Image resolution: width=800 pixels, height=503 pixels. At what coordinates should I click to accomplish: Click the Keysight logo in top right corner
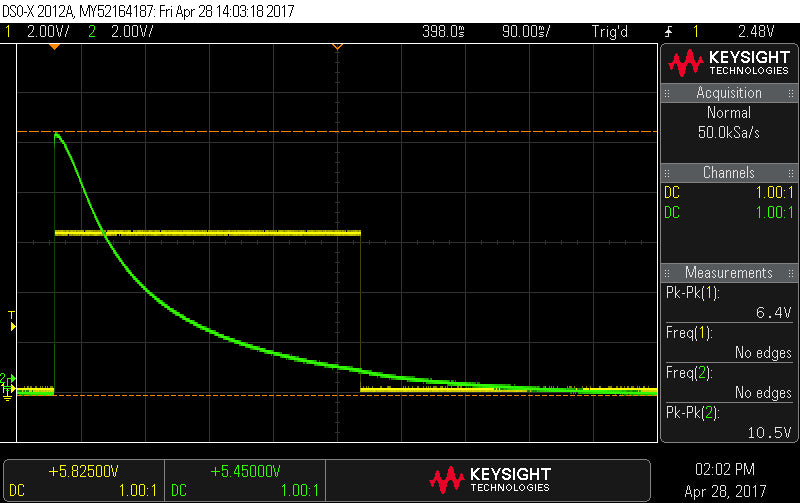point(729,63)
